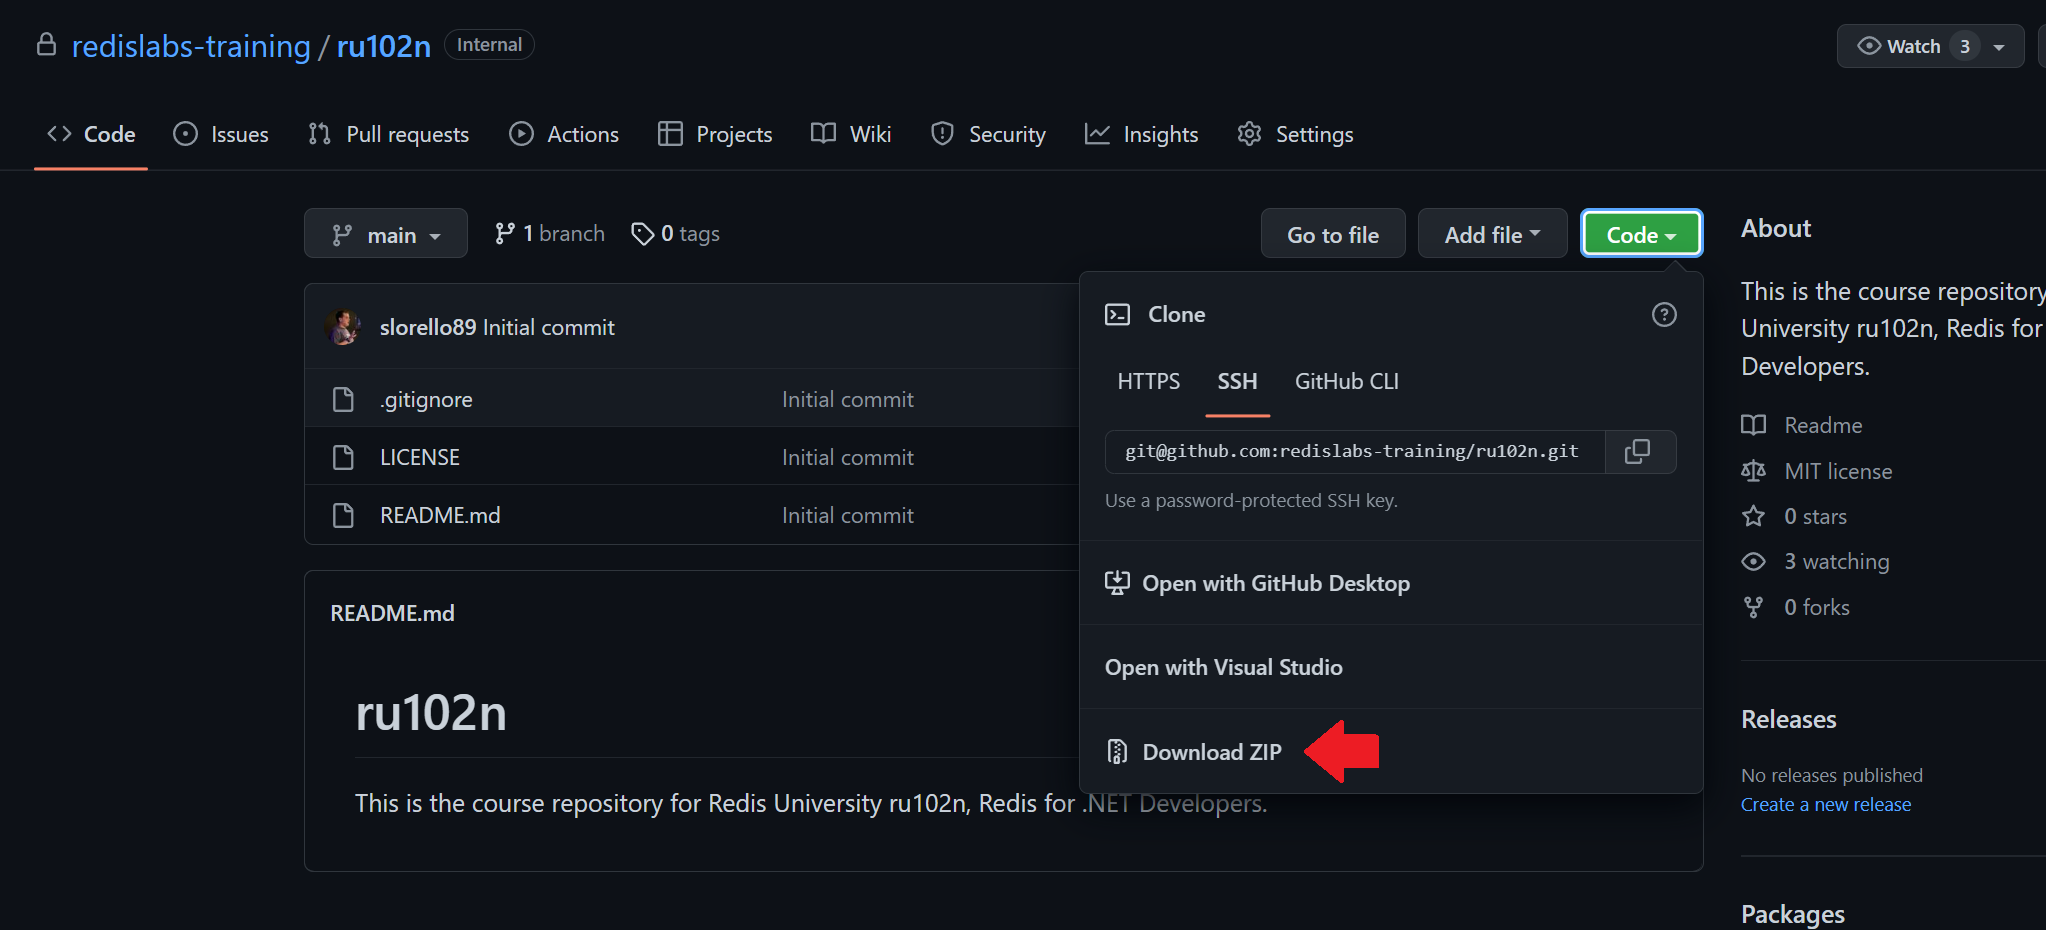Click the file icon beside .gitignore
This screenshot has width=2046, height=930.
point(343,399)
